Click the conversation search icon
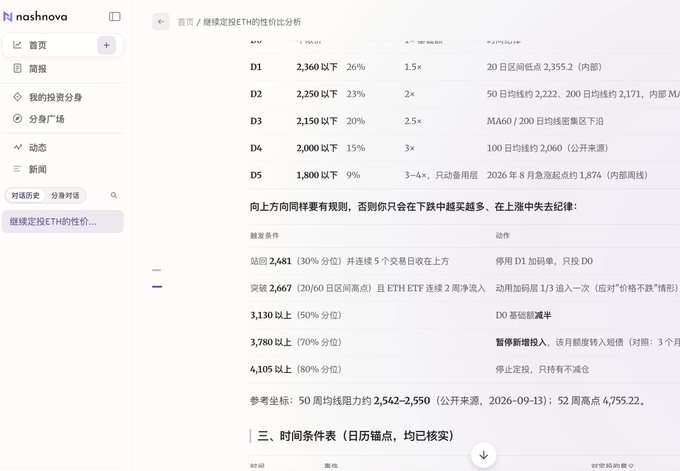The image size is (680, 471). (x=114, y=195)
